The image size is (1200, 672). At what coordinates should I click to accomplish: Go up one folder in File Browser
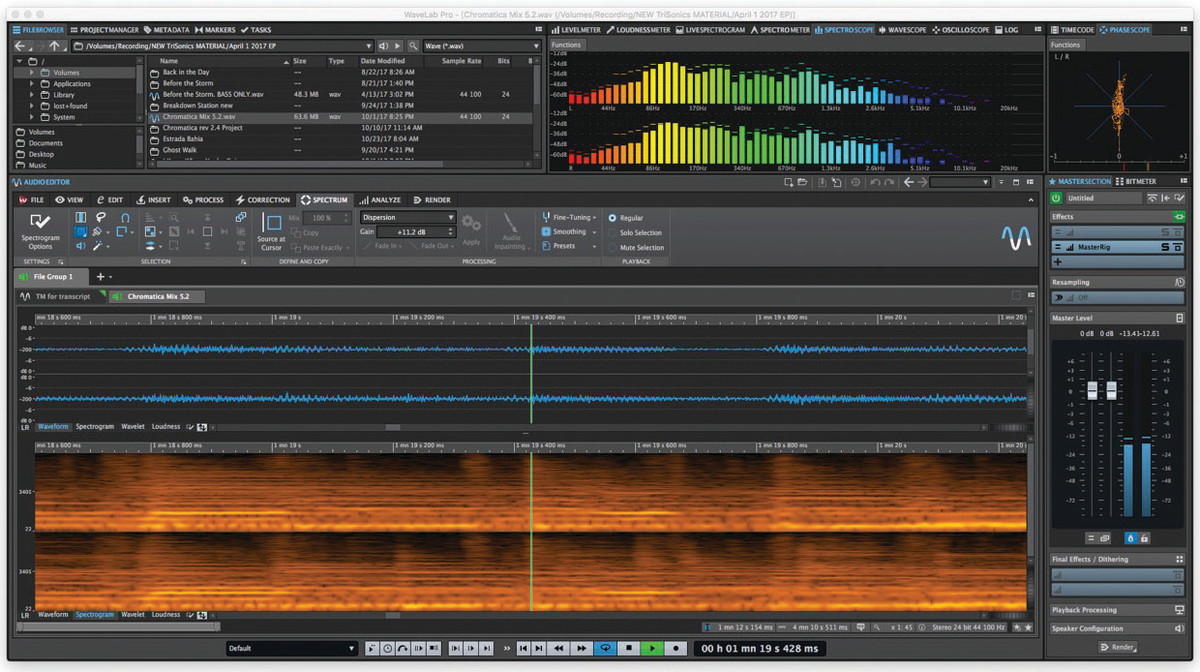55,46
